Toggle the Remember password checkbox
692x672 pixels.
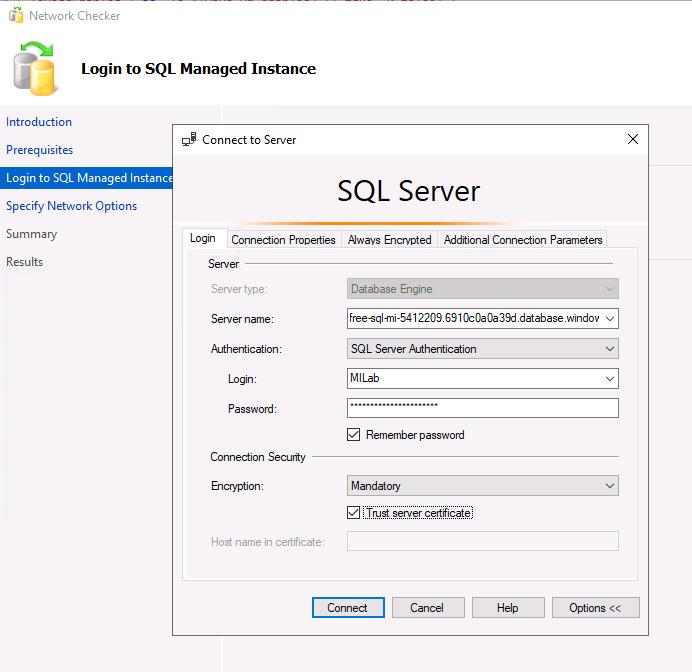click(354, 435)
